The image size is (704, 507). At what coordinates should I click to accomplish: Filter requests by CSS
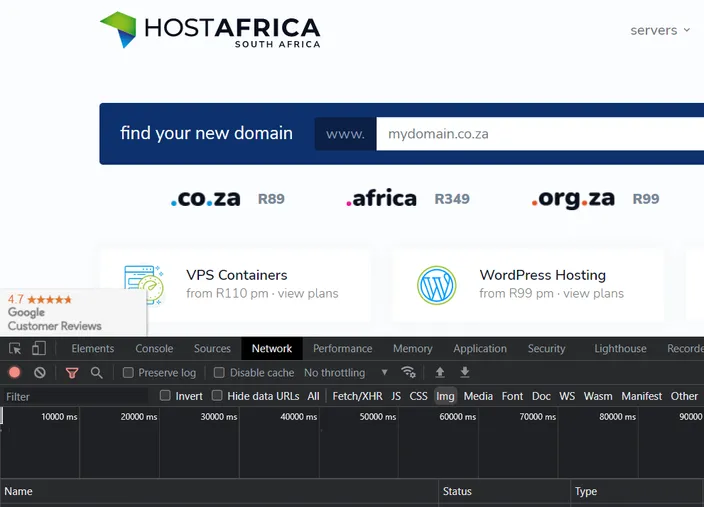418,396
